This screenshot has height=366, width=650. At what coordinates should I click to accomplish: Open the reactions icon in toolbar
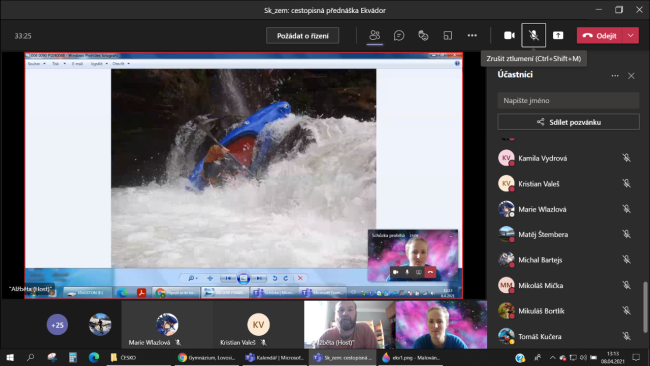(x=423, y=36)
